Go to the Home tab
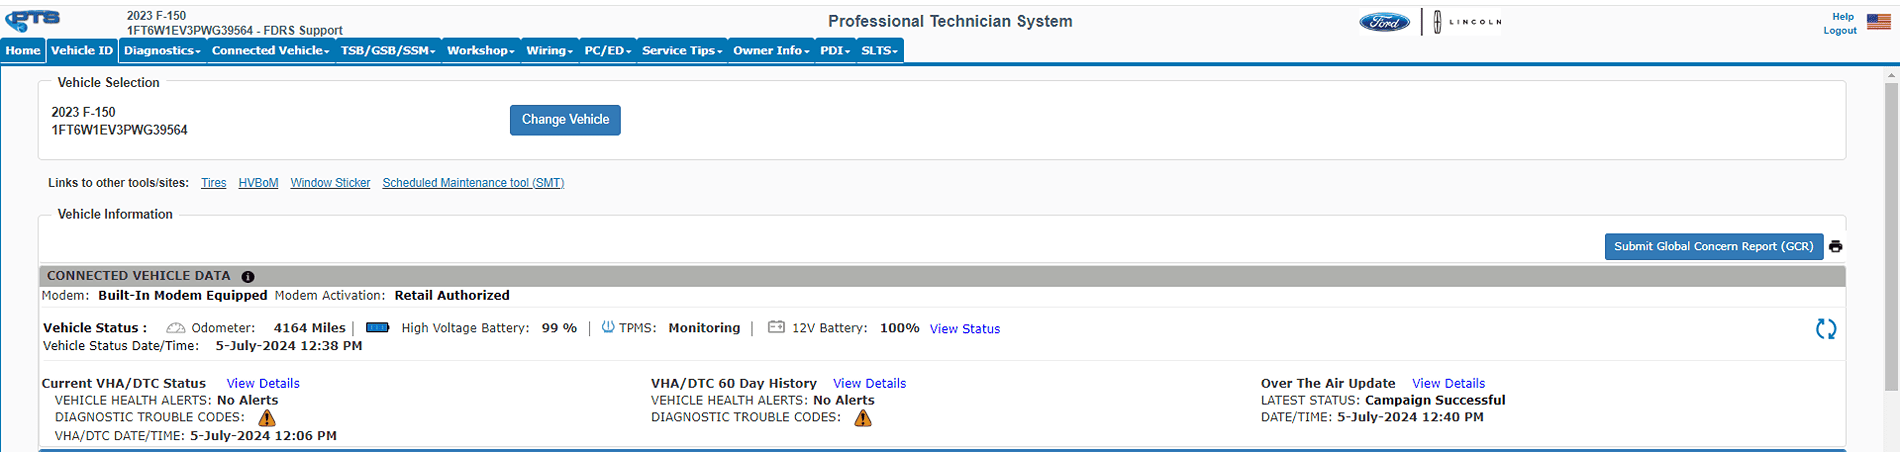Viewport: 1900px width, 452px height. (x=23, y=51)
